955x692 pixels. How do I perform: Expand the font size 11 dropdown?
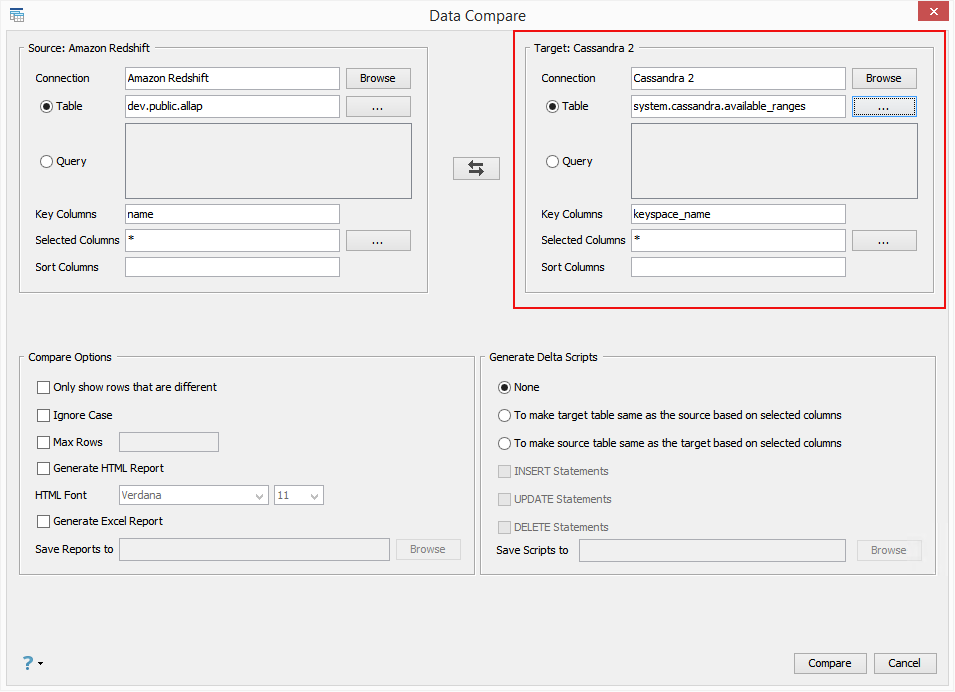[x=299, y=495]
